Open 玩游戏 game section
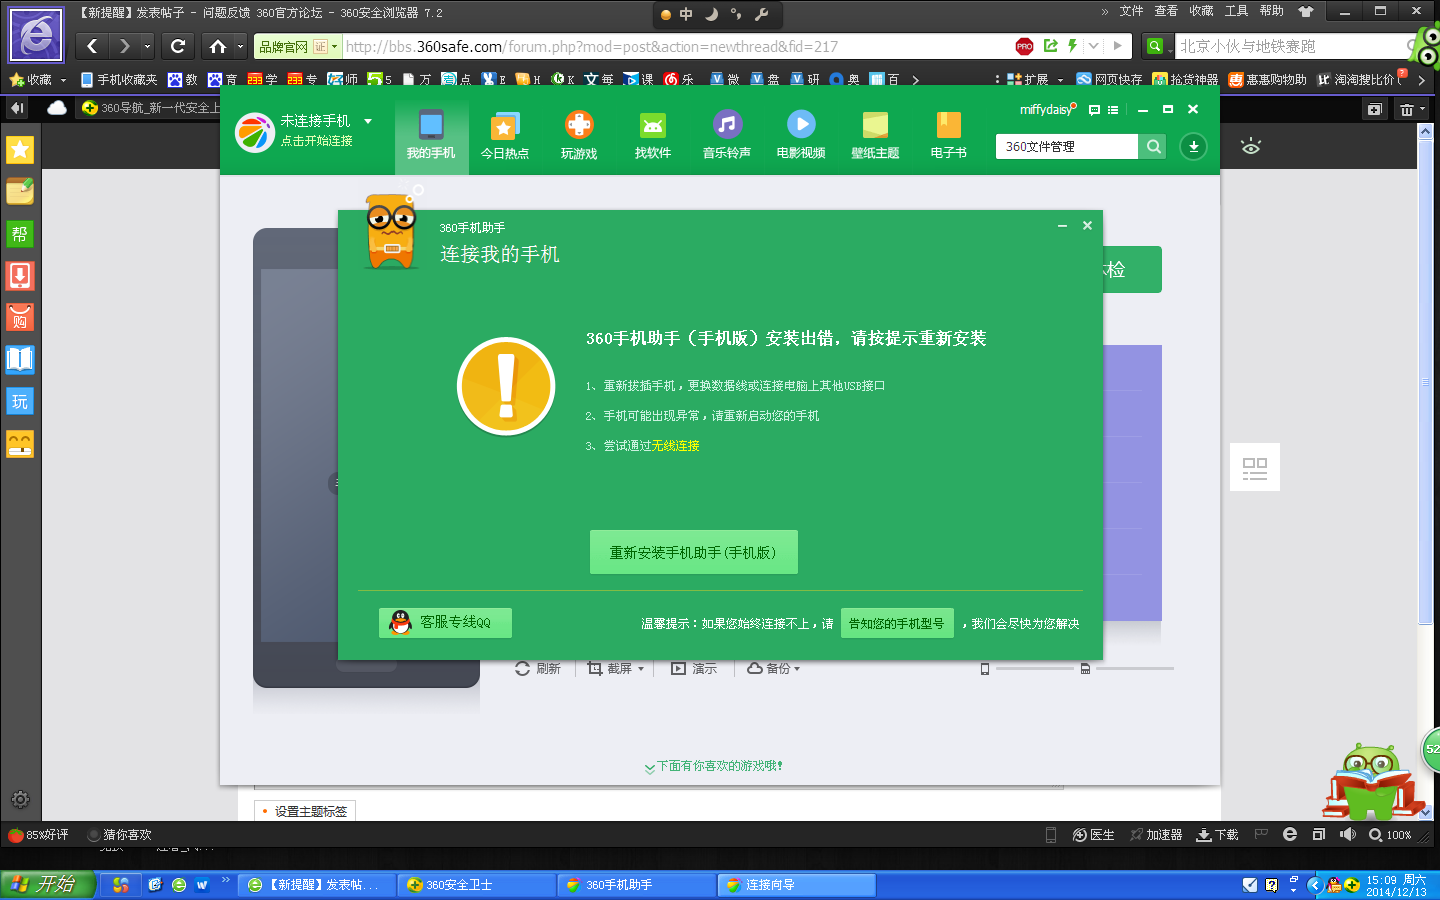The width and height of the screenshot is (1440, 900). 579,135
